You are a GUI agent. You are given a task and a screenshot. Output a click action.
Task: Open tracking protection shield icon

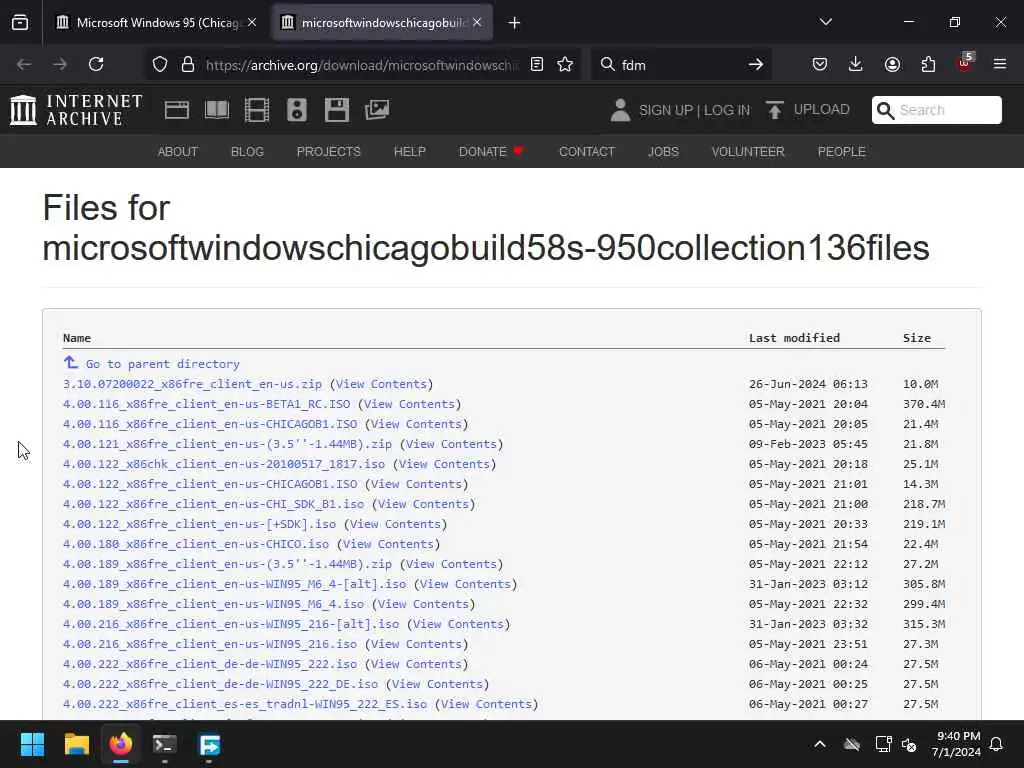tap(160, 64)
